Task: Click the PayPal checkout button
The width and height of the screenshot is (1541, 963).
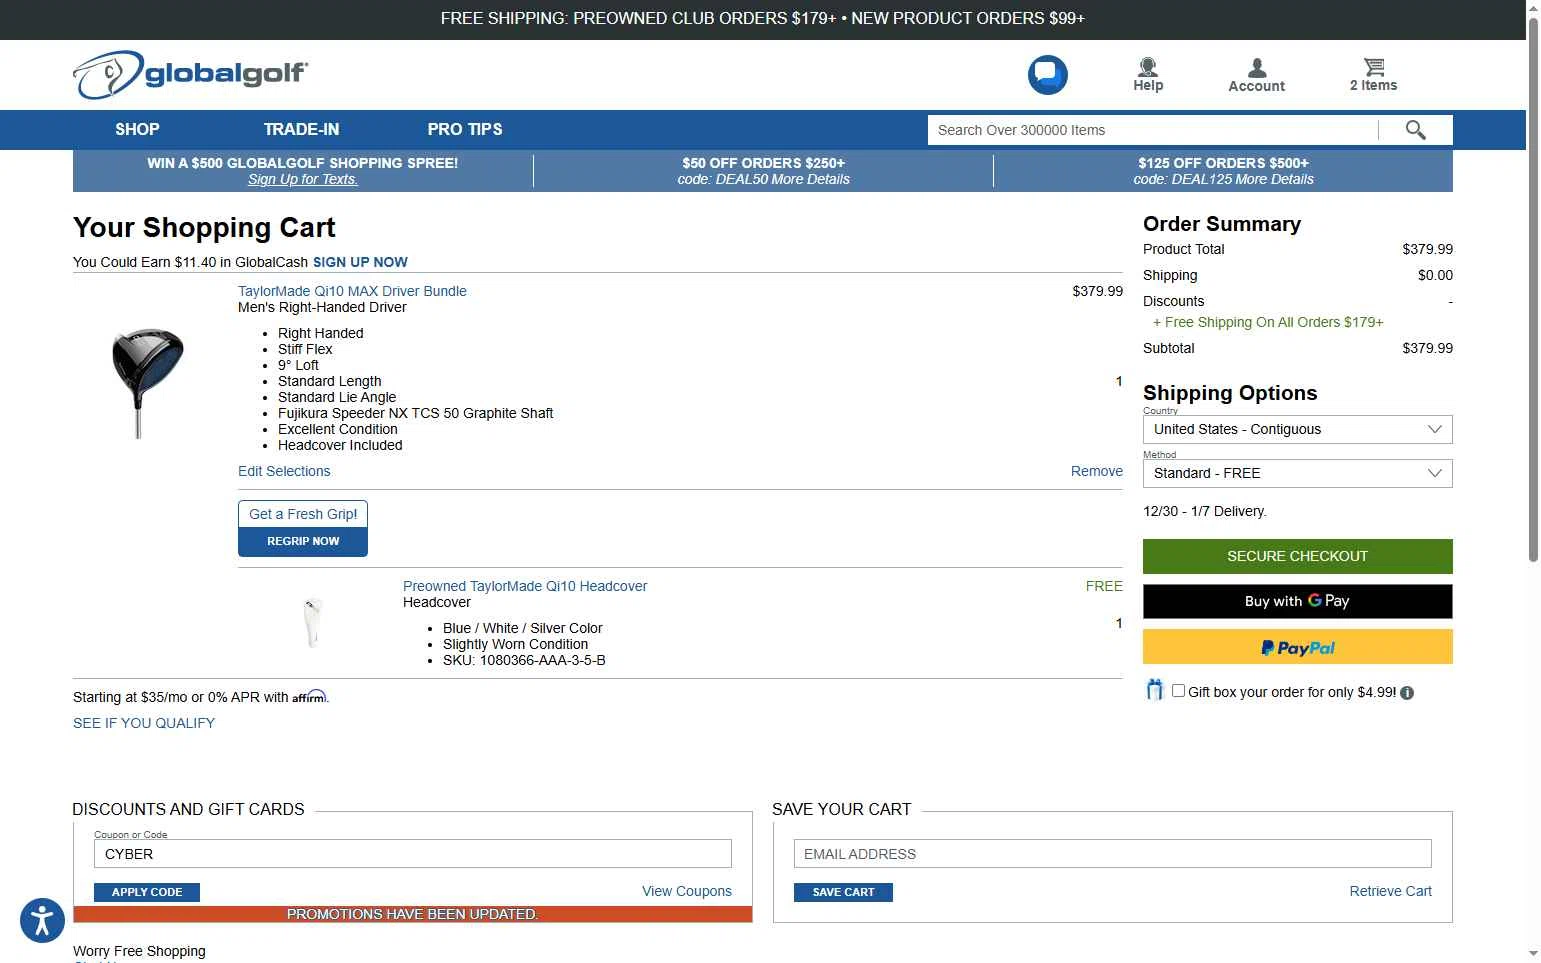Action: point(1297,647)
